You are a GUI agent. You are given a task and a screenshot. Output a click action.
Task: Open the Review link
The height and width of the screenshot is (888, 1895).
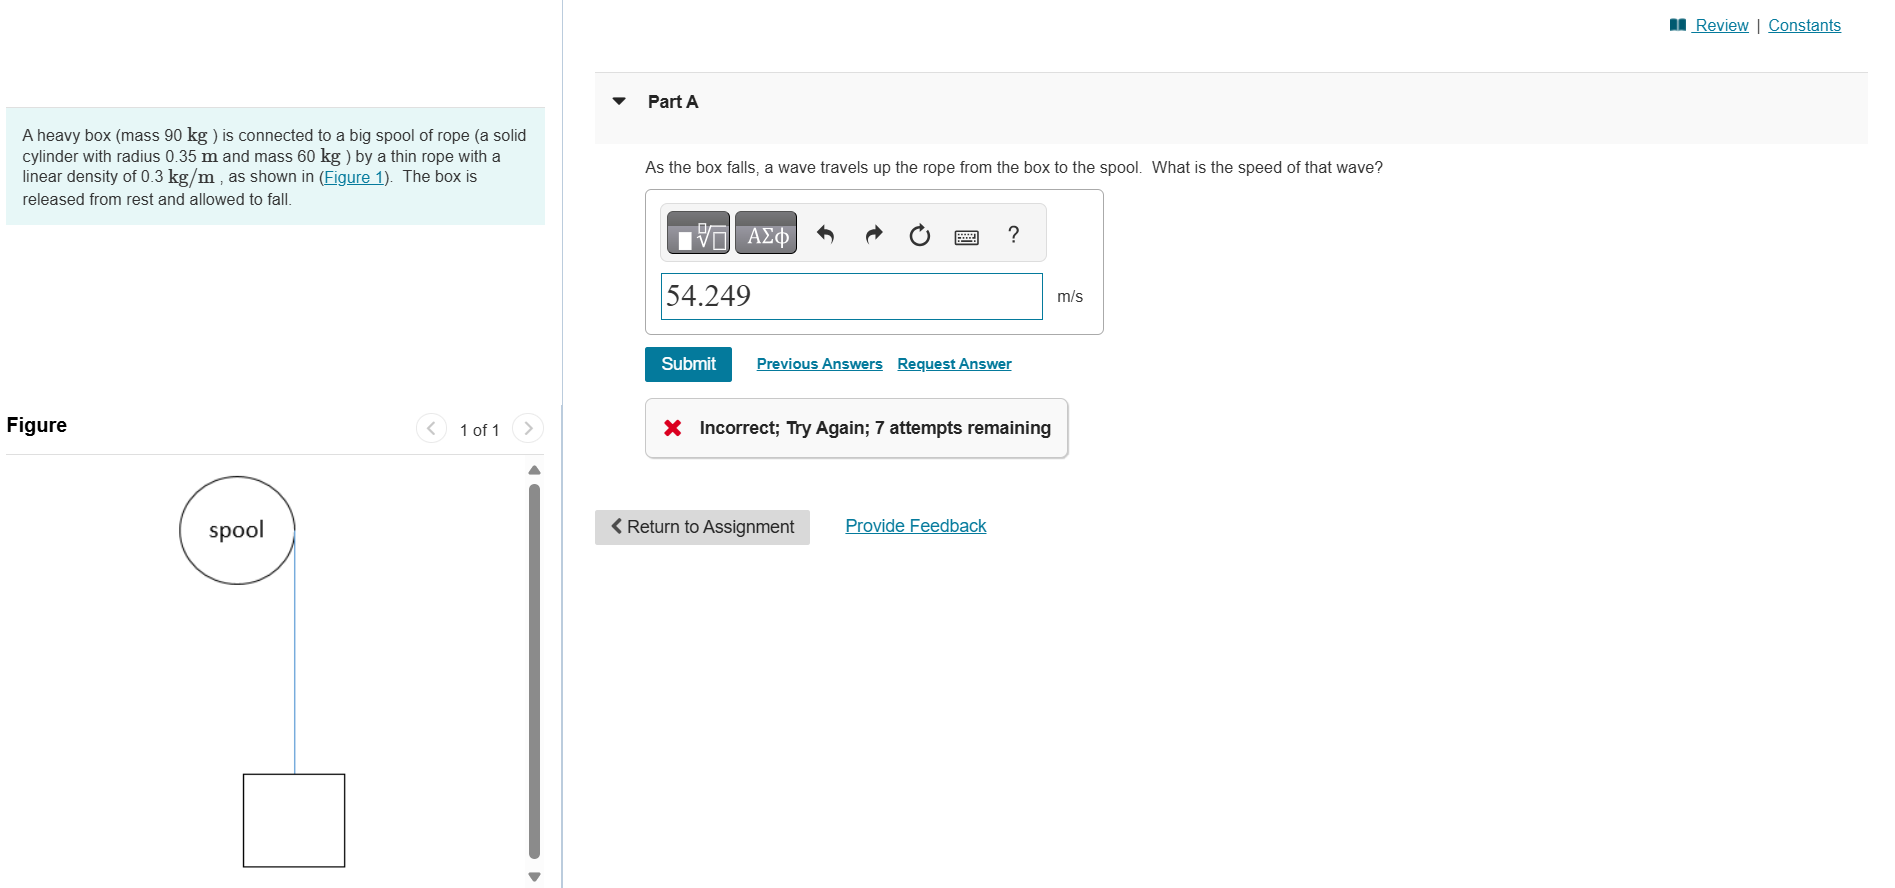pyautogui.click(x=1721, y=25)
